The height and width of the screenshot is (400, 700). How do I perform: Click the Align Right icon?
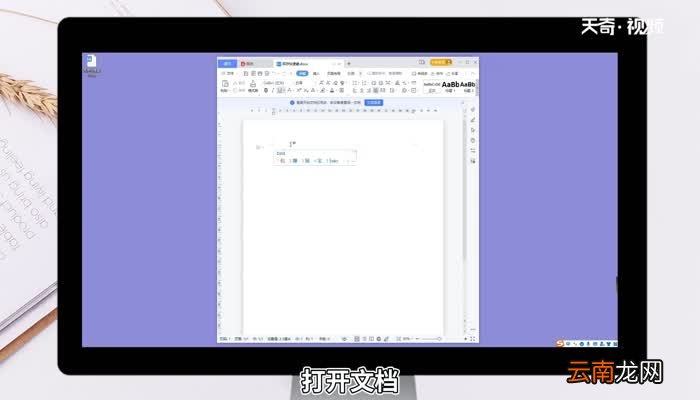368,90
